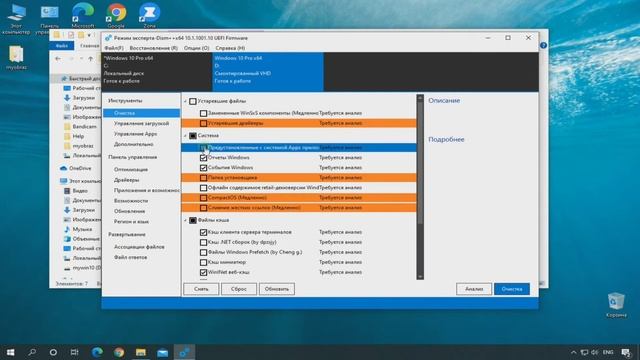Screen dimensions: 640x360
Task: Tick the Папка установщика checkbox
Action: [203, 178]
